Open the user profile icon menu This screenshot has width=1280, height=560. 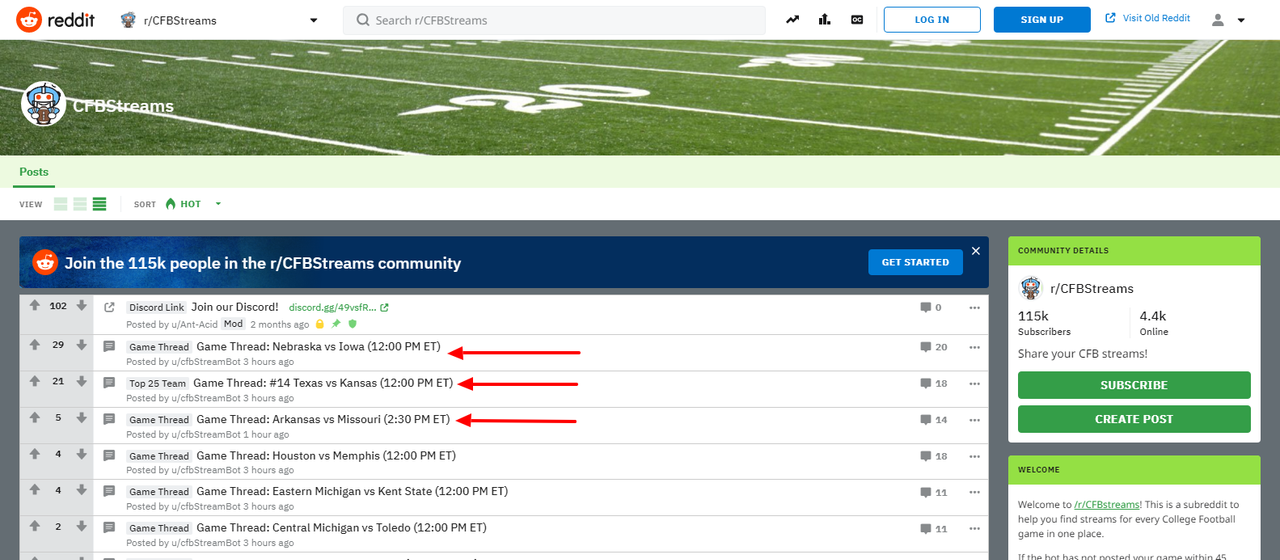coord(1228,20)
